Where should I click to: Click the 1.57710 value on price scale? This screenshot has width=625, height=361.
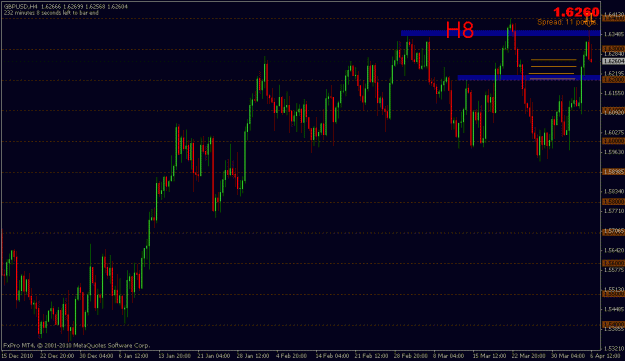pyautogui.click(x=614, y=211)
